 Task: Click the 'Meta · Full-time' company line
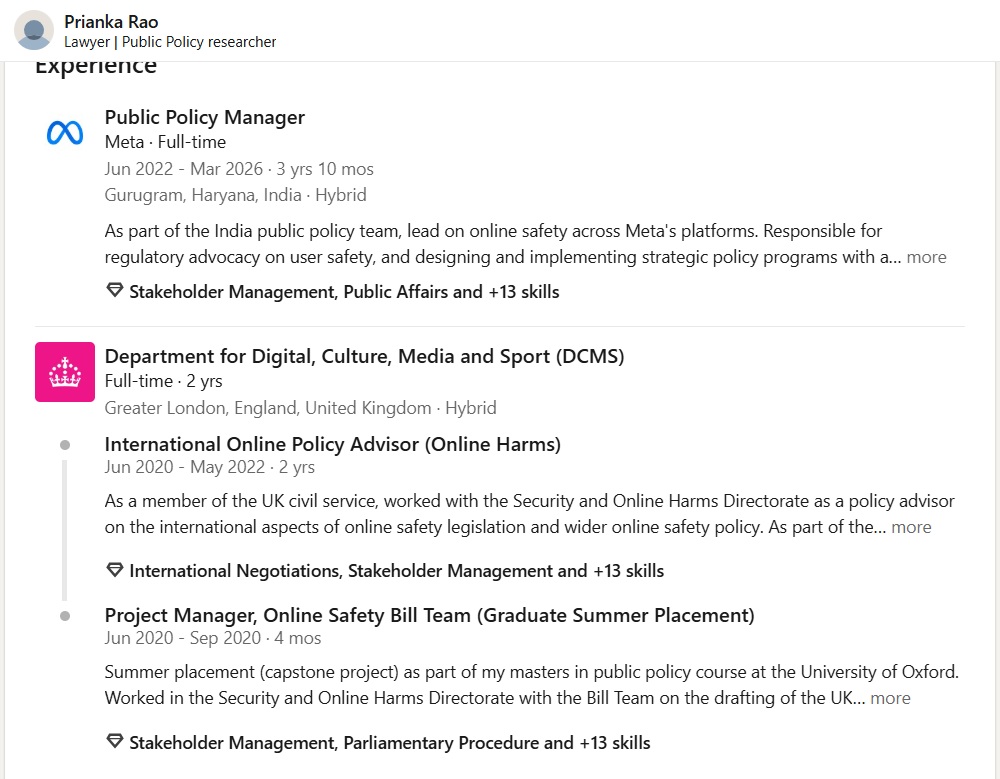point(165,142)
